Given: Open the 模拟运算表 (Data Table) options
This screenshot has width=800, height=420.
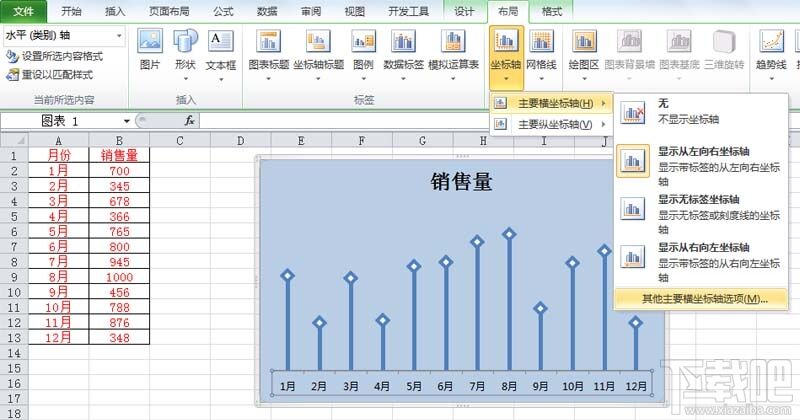Looking at the screenshot, I should [453, 54].
